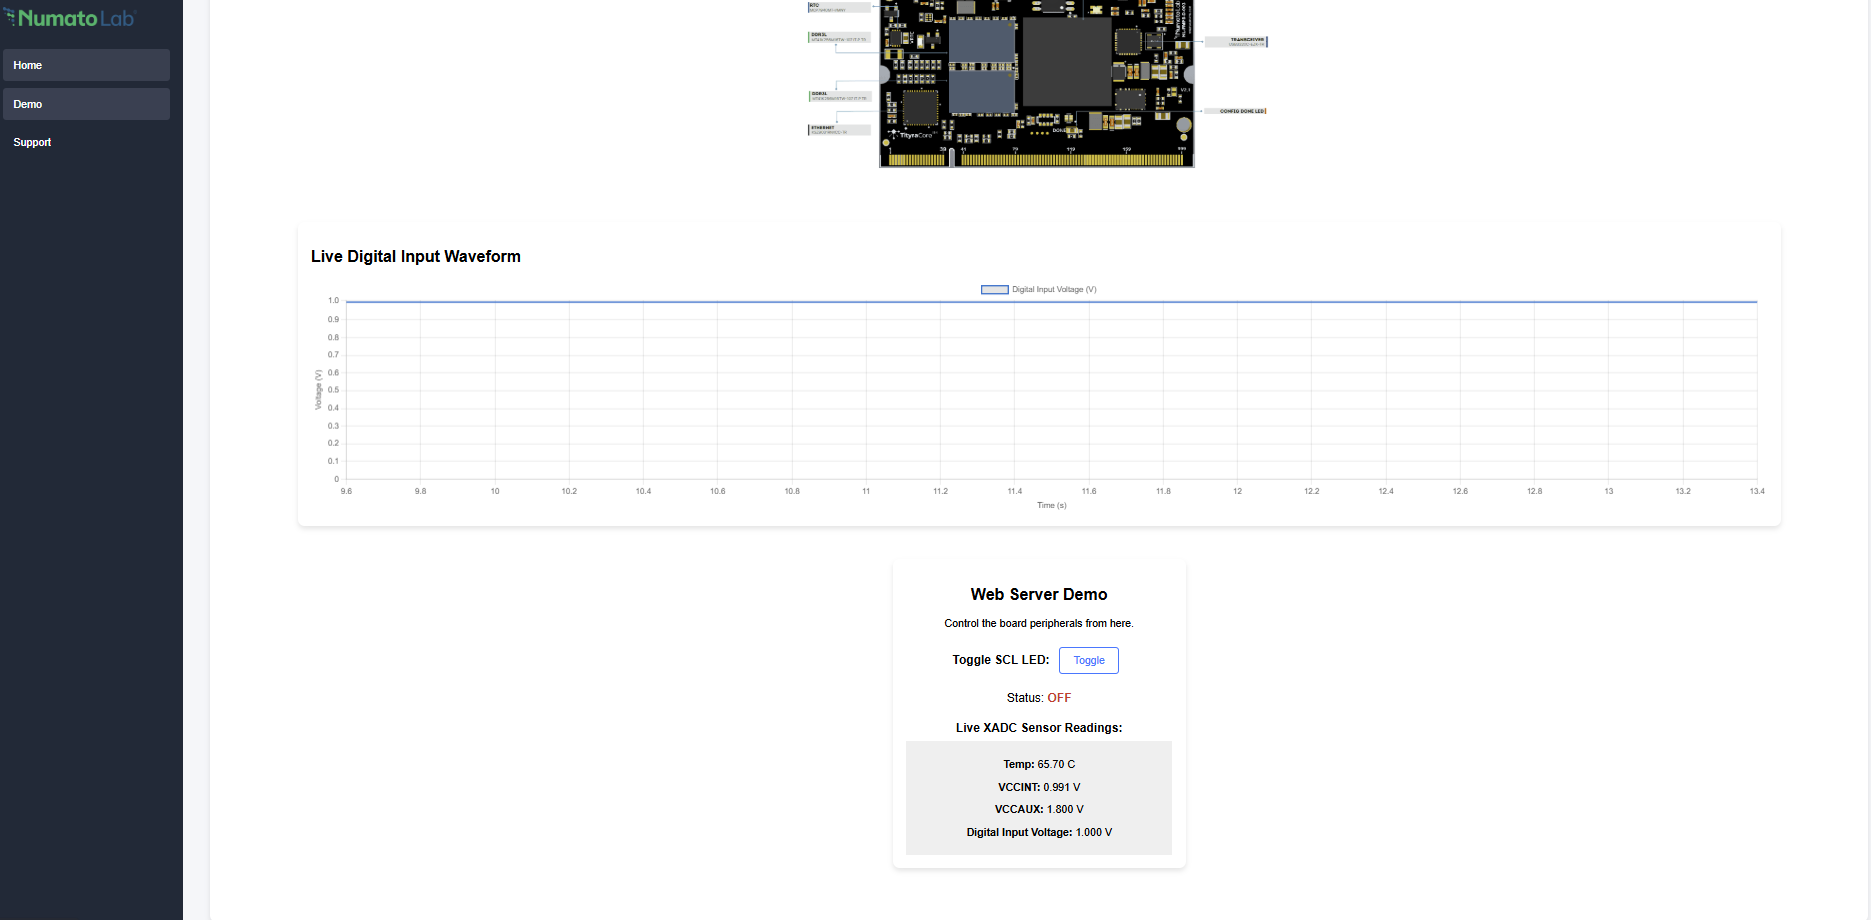The width and height of the screenshot is (1871, 920).
Task: Select the Temp sensor reading
Action: (1039, 764)
